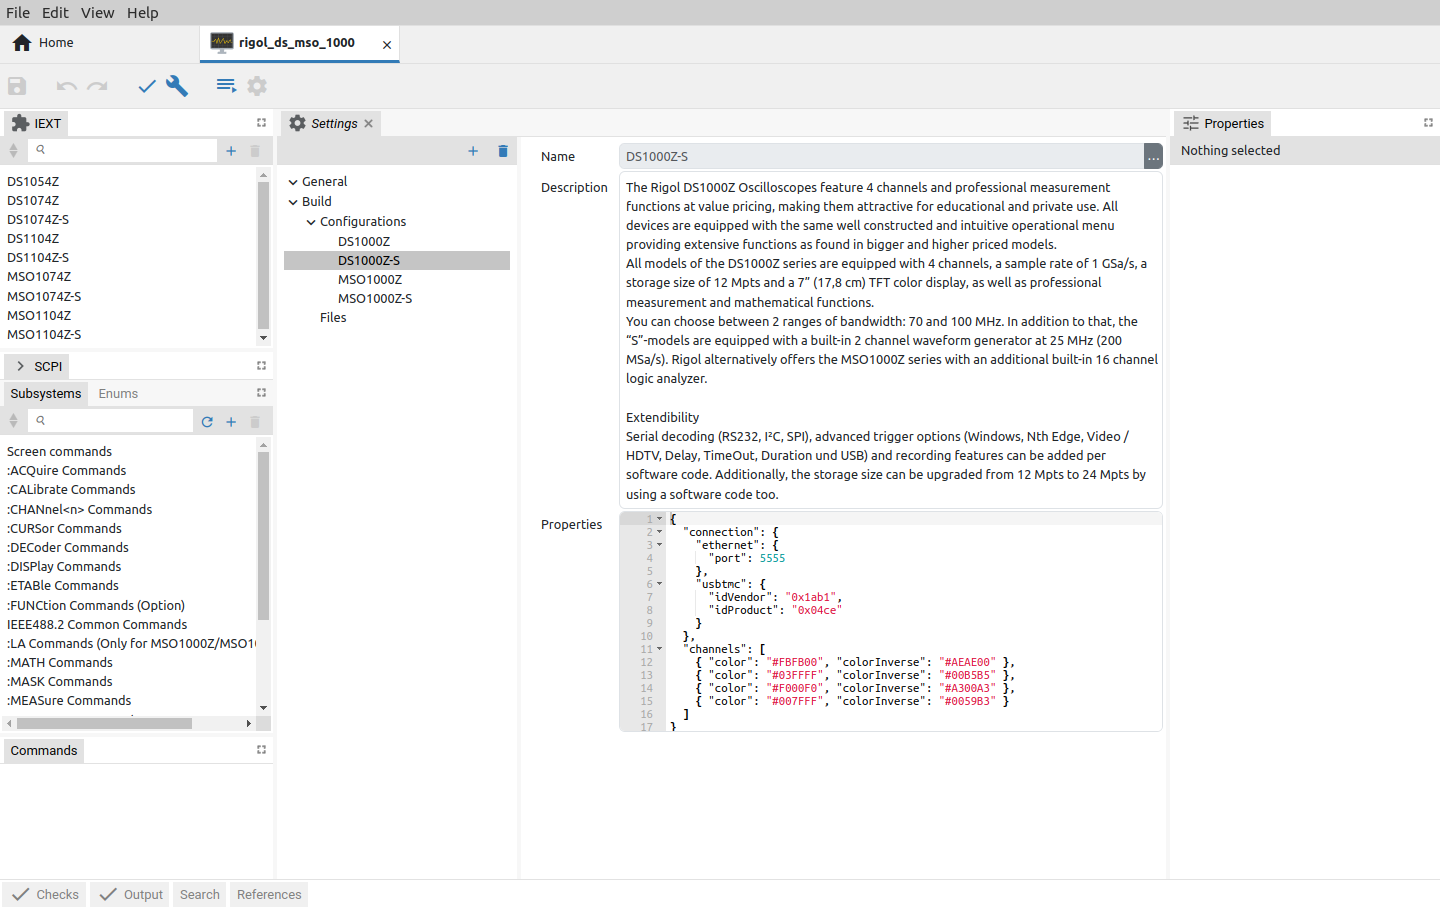Maximize the Subsystems panel
The width and height of the screenshot is (1440, 909).
[x=261, y=393]
